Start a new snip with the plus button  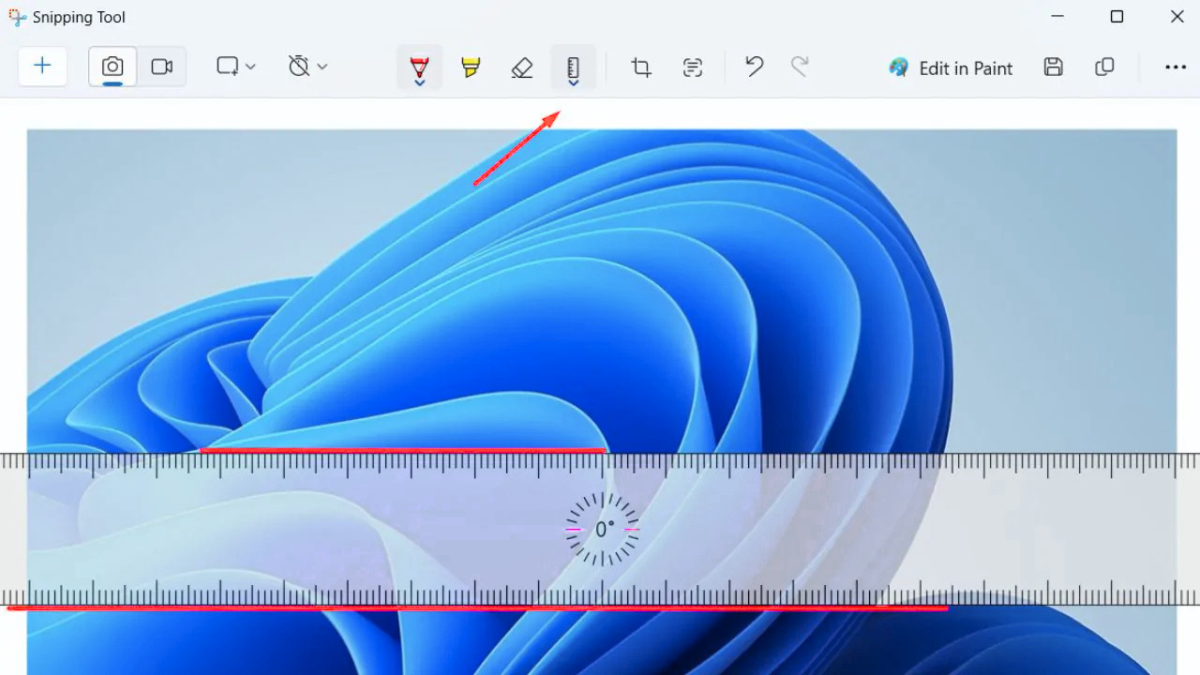click(x=43, y=66)
